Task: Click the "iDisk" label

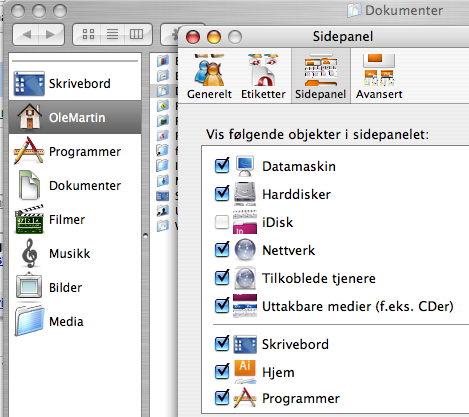Action: (x=278, y=222)
